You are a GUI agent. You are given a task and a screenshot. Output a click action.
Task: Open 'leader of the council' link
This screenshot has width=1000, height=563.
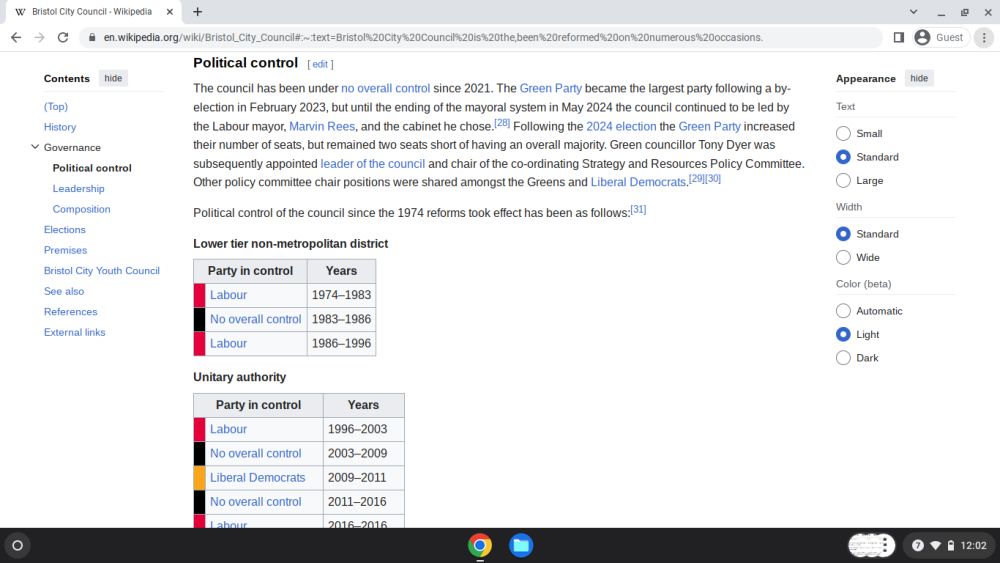(x=372, y=164)
